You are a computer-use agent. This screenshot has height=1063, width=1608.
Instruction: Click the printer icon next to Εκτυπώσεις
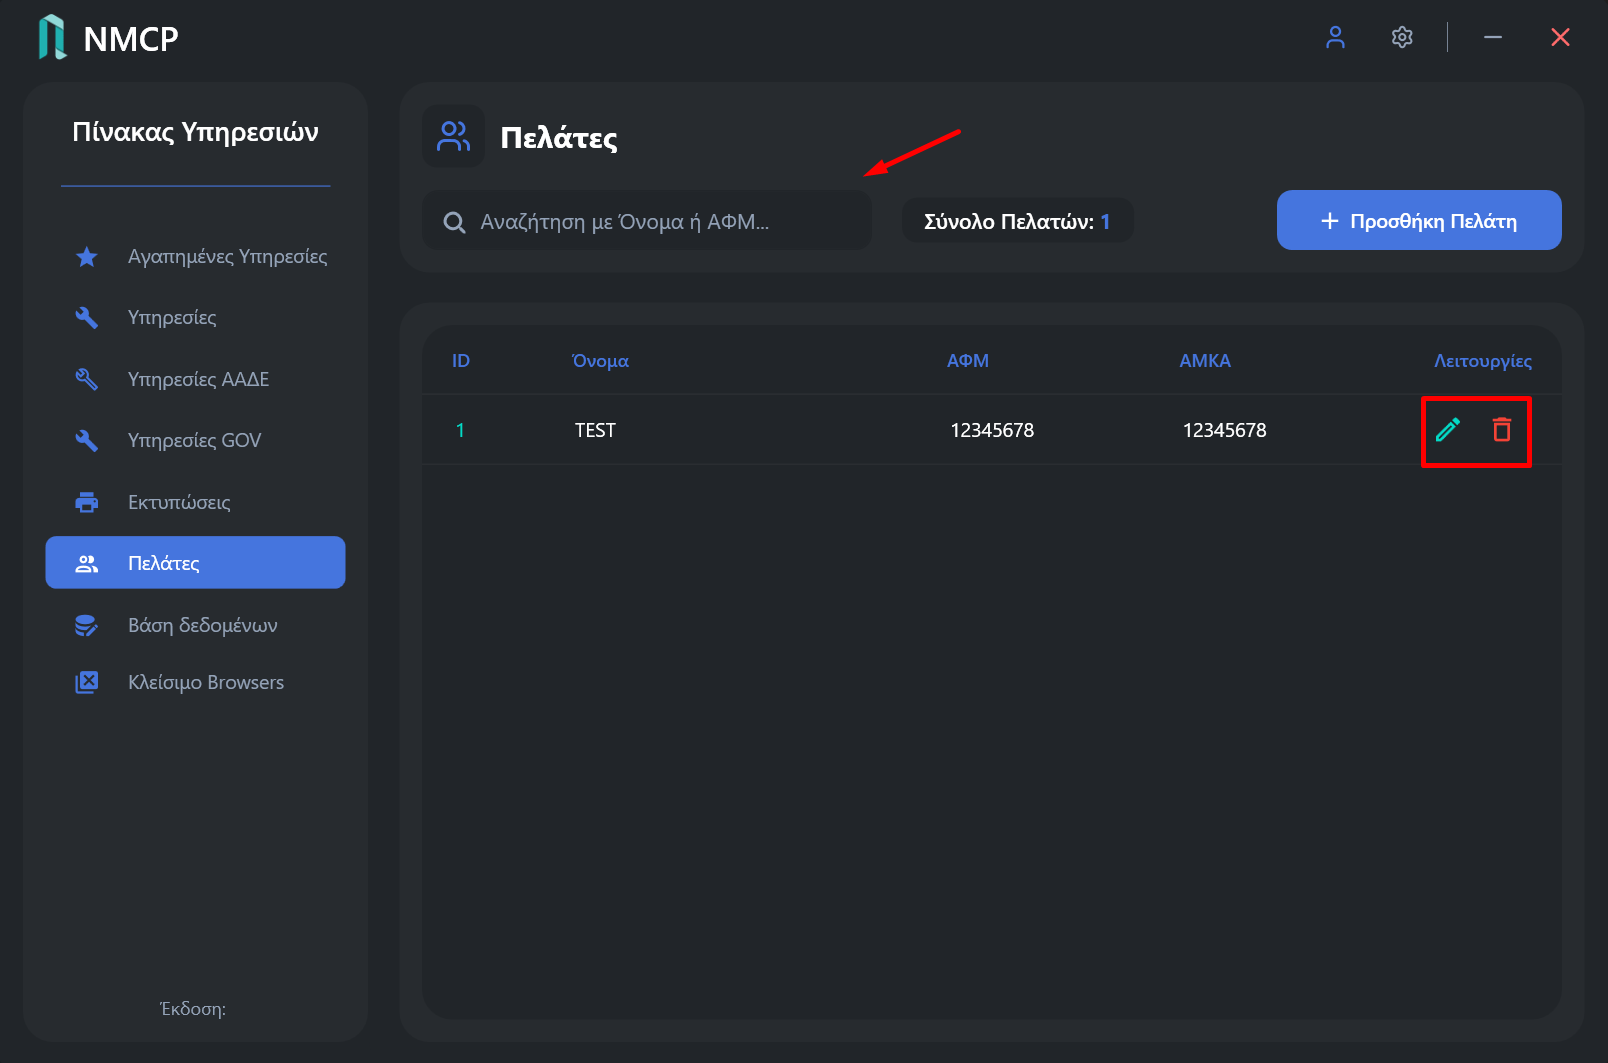pos(87,502)
